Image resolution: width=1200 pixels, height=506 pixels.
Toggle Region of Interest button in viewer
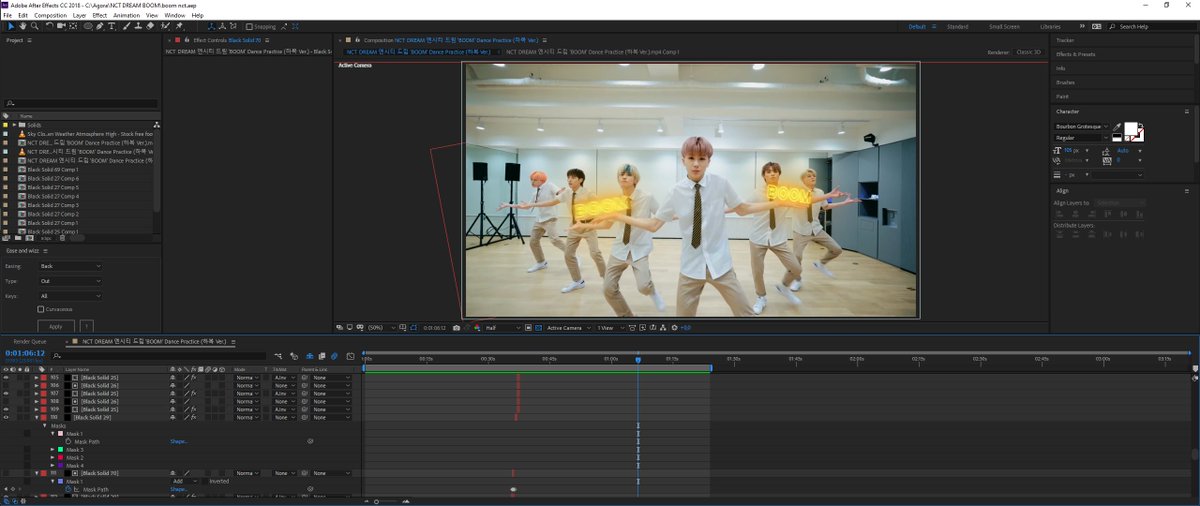coord(528,327)
